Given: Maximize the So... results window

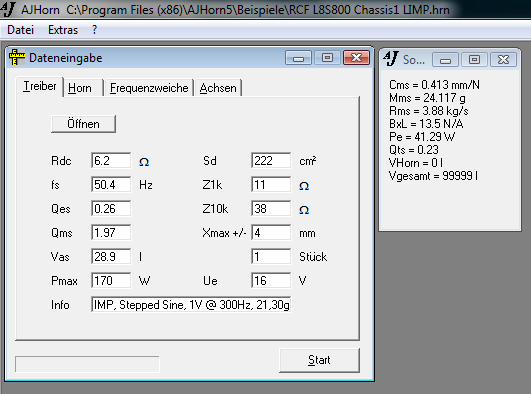Looking at the screenshot, I should (474, 60).
